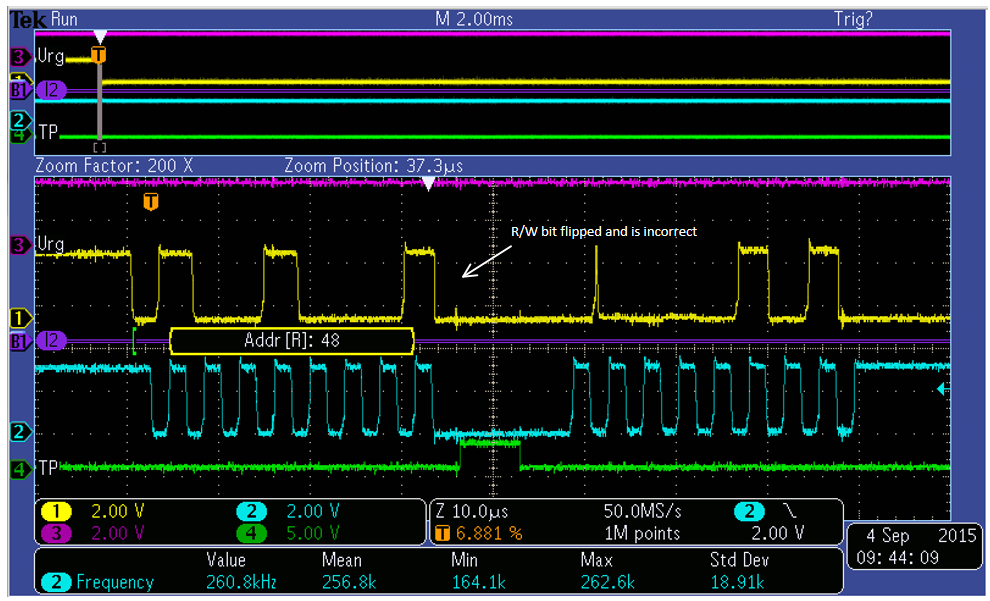Click purple channel 3 badge in vertical readout

56,533
